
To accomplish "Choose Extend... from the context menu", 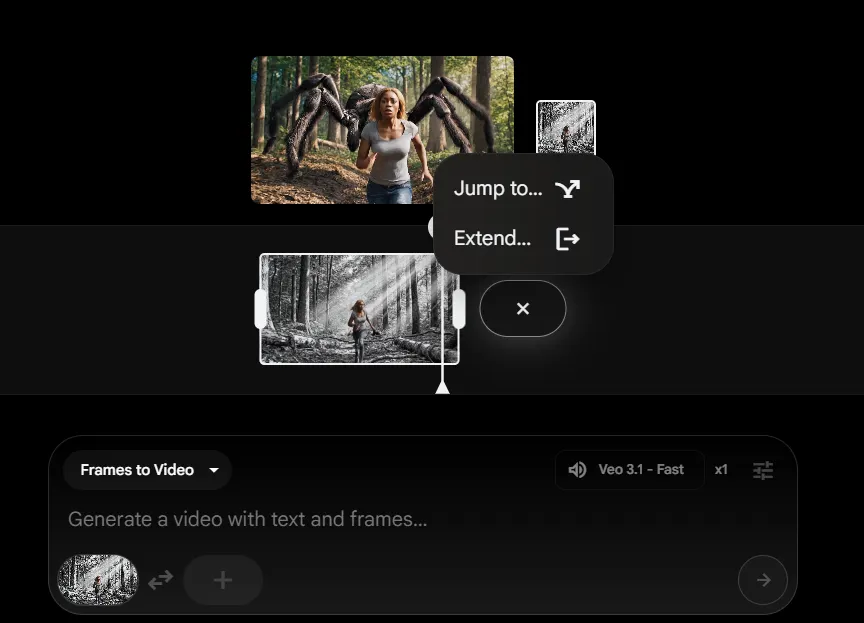I will tap(491, 238).
